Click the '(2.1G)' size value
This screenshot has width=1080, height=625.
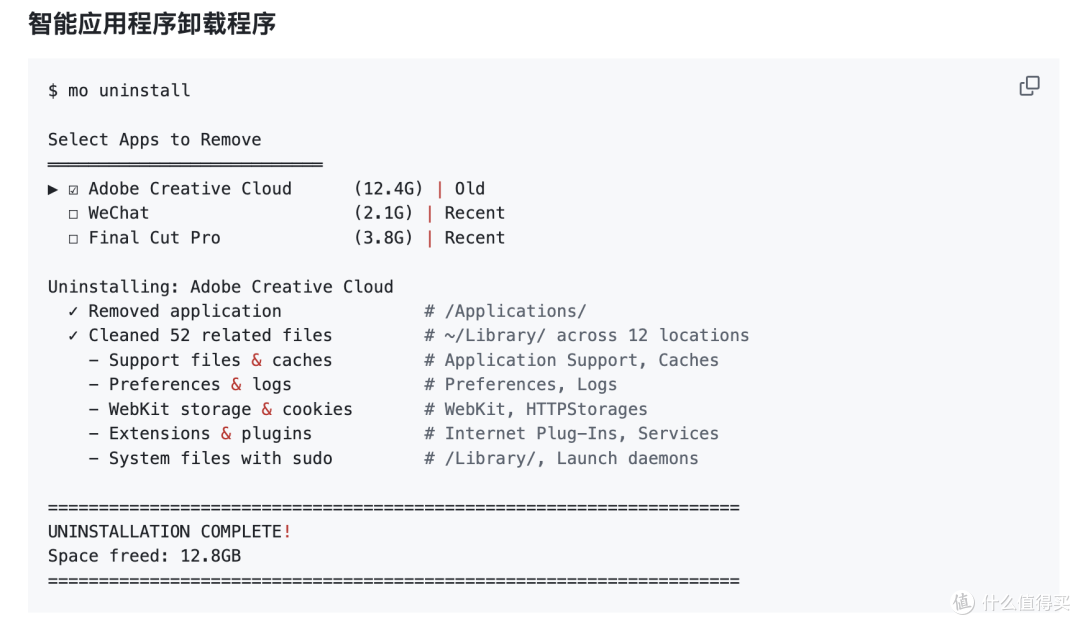tap(383, 213)
